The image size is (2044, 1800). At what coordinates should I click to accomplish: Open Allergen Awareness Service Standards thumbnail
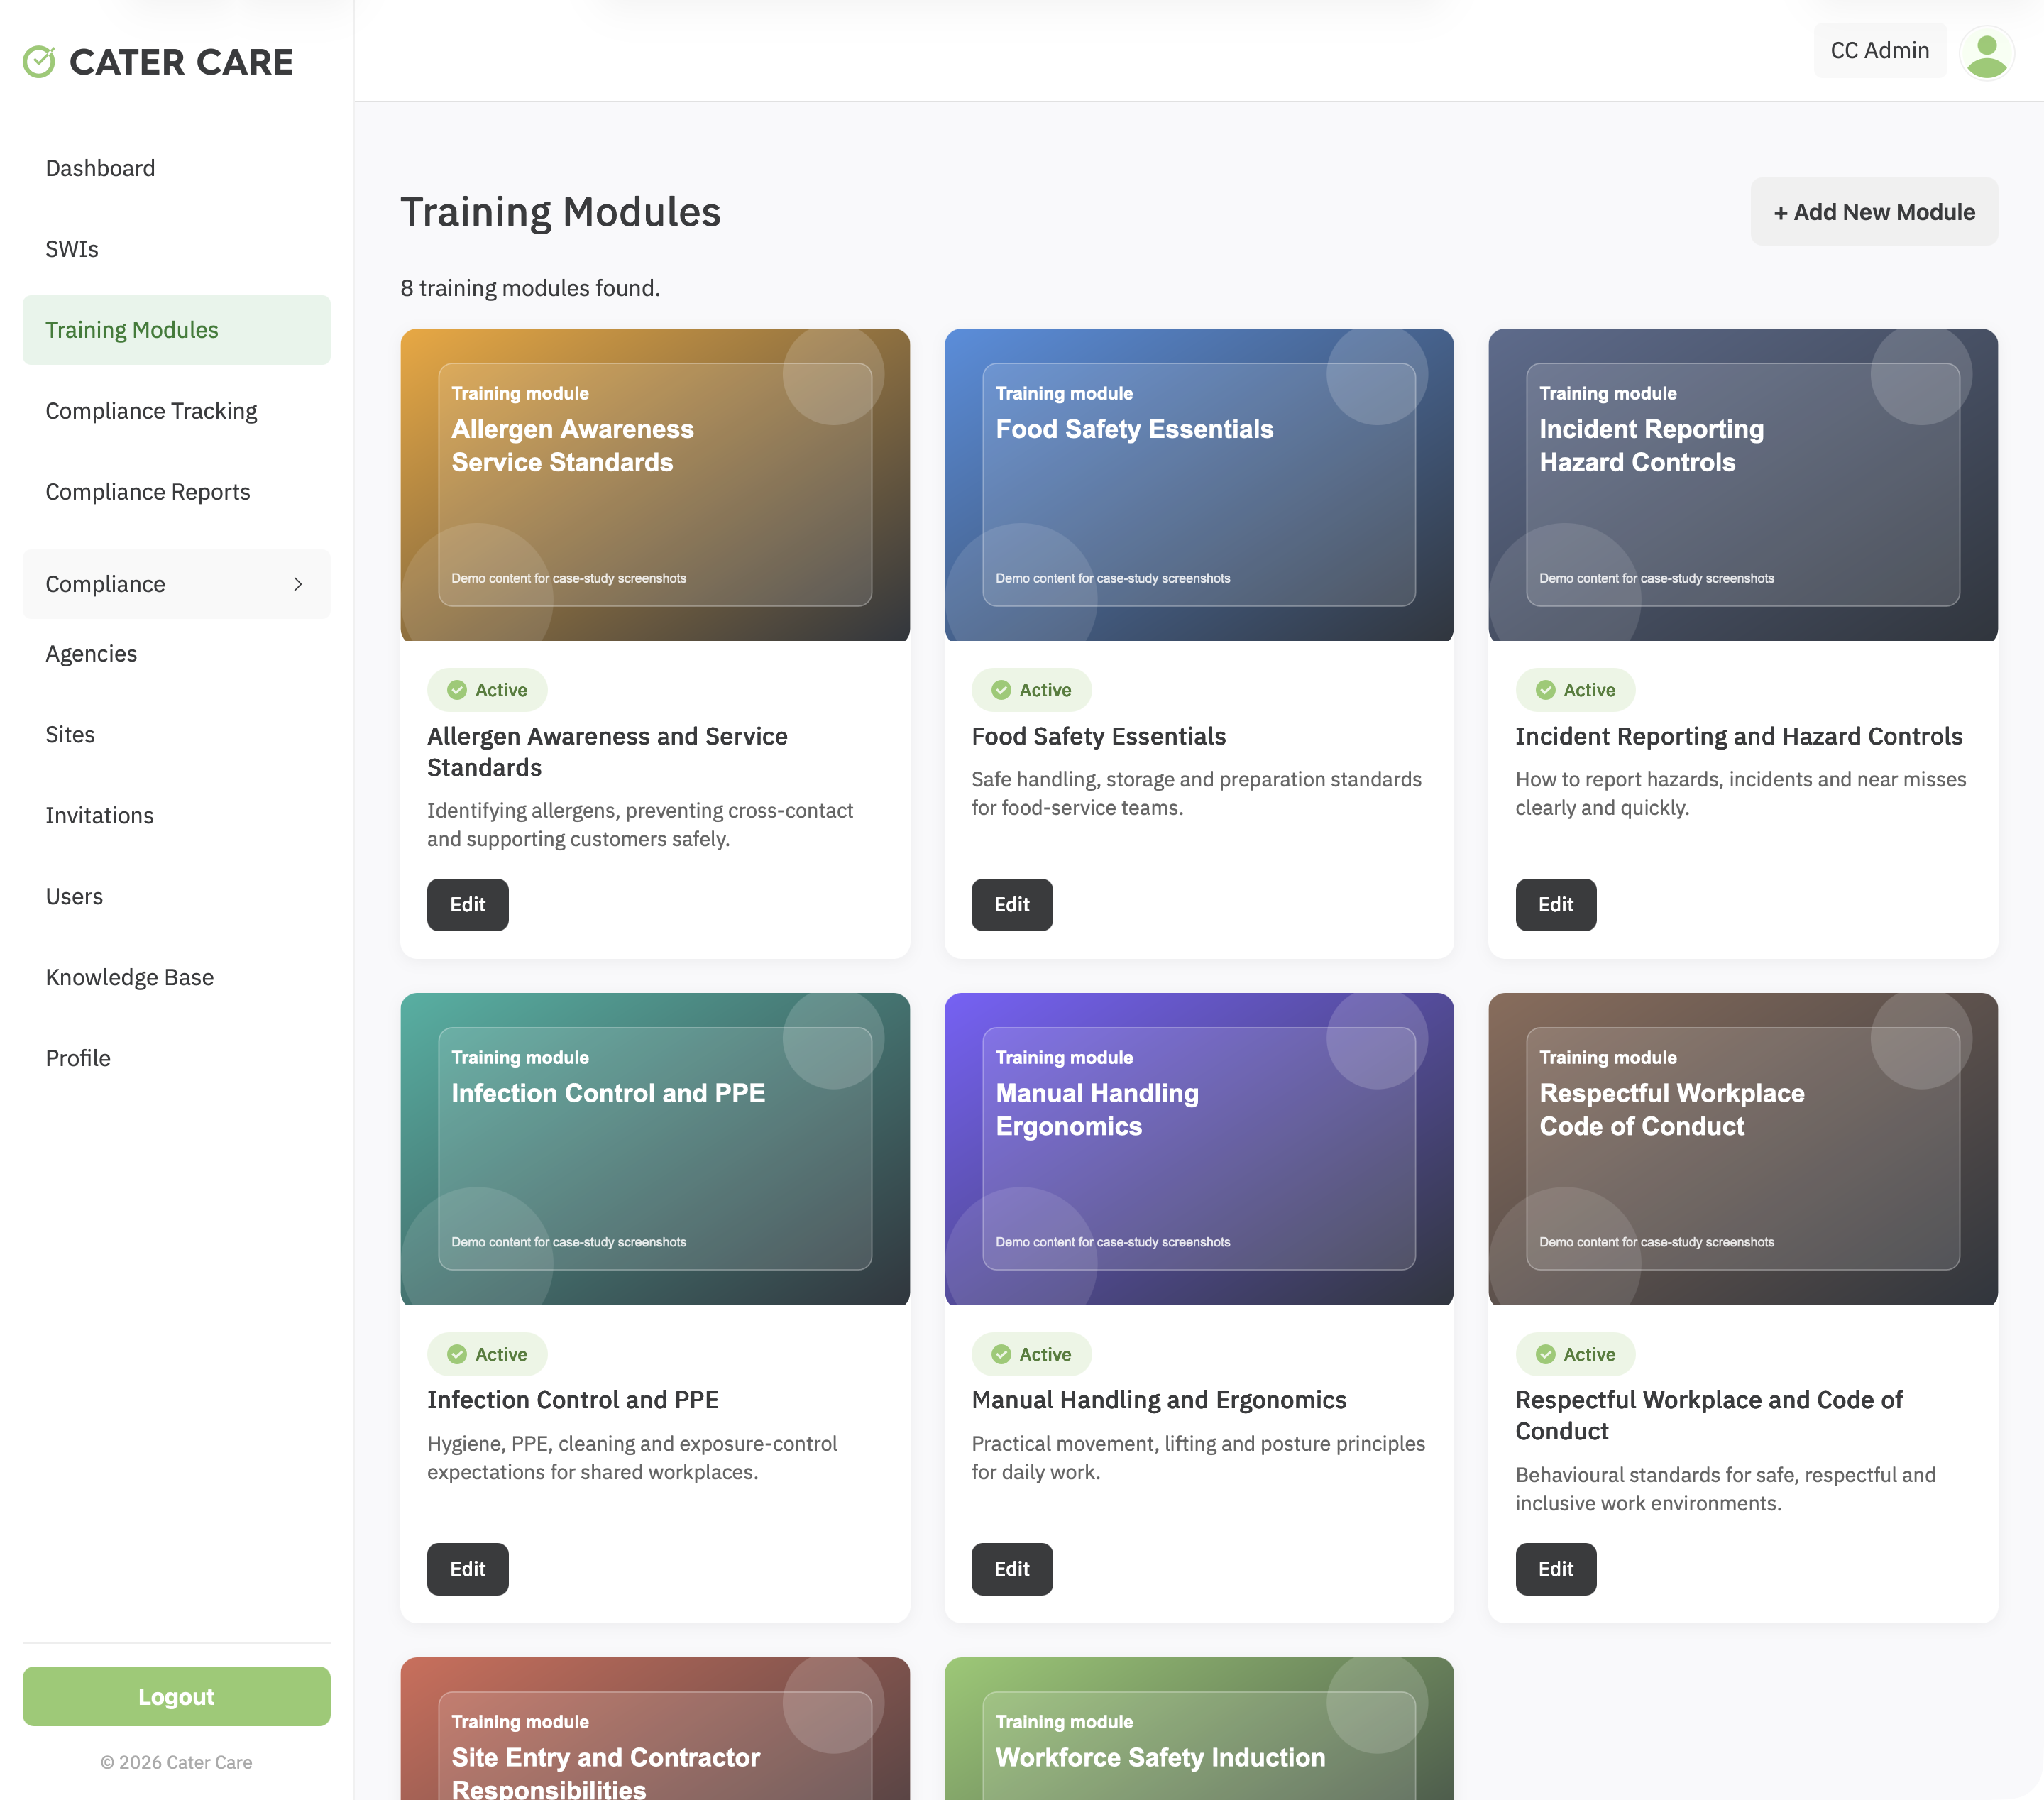tap(655, 485)
